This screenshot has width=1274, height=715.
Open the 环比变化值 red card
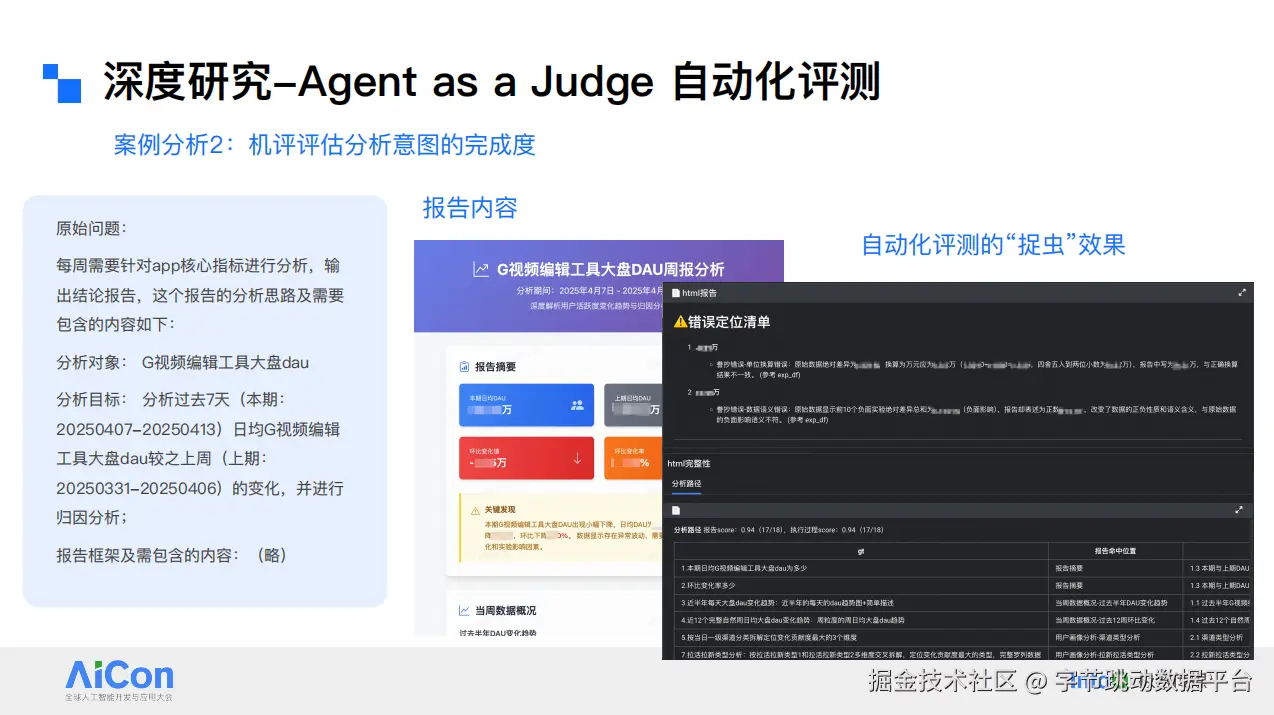click(526, 459)
